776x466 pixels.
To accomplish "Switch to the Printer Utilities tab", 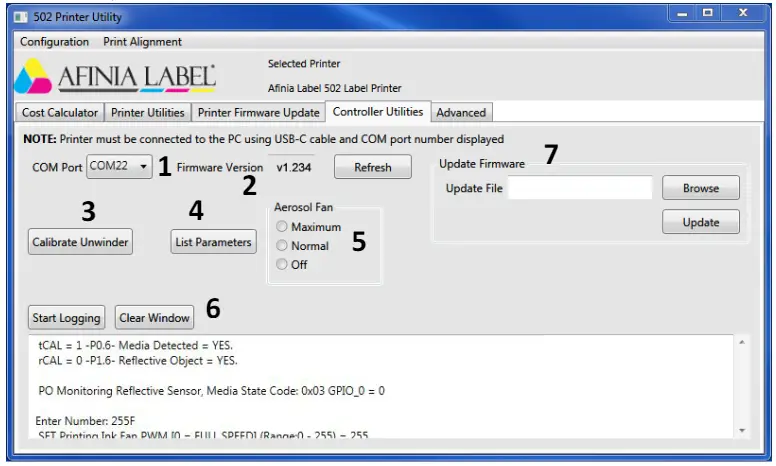I will (147, 113).
